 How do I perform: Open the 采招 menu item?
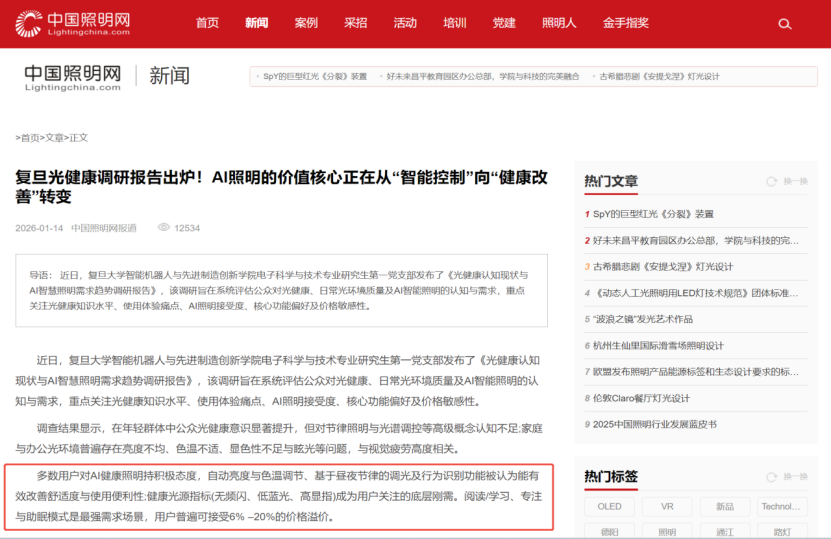356,23
